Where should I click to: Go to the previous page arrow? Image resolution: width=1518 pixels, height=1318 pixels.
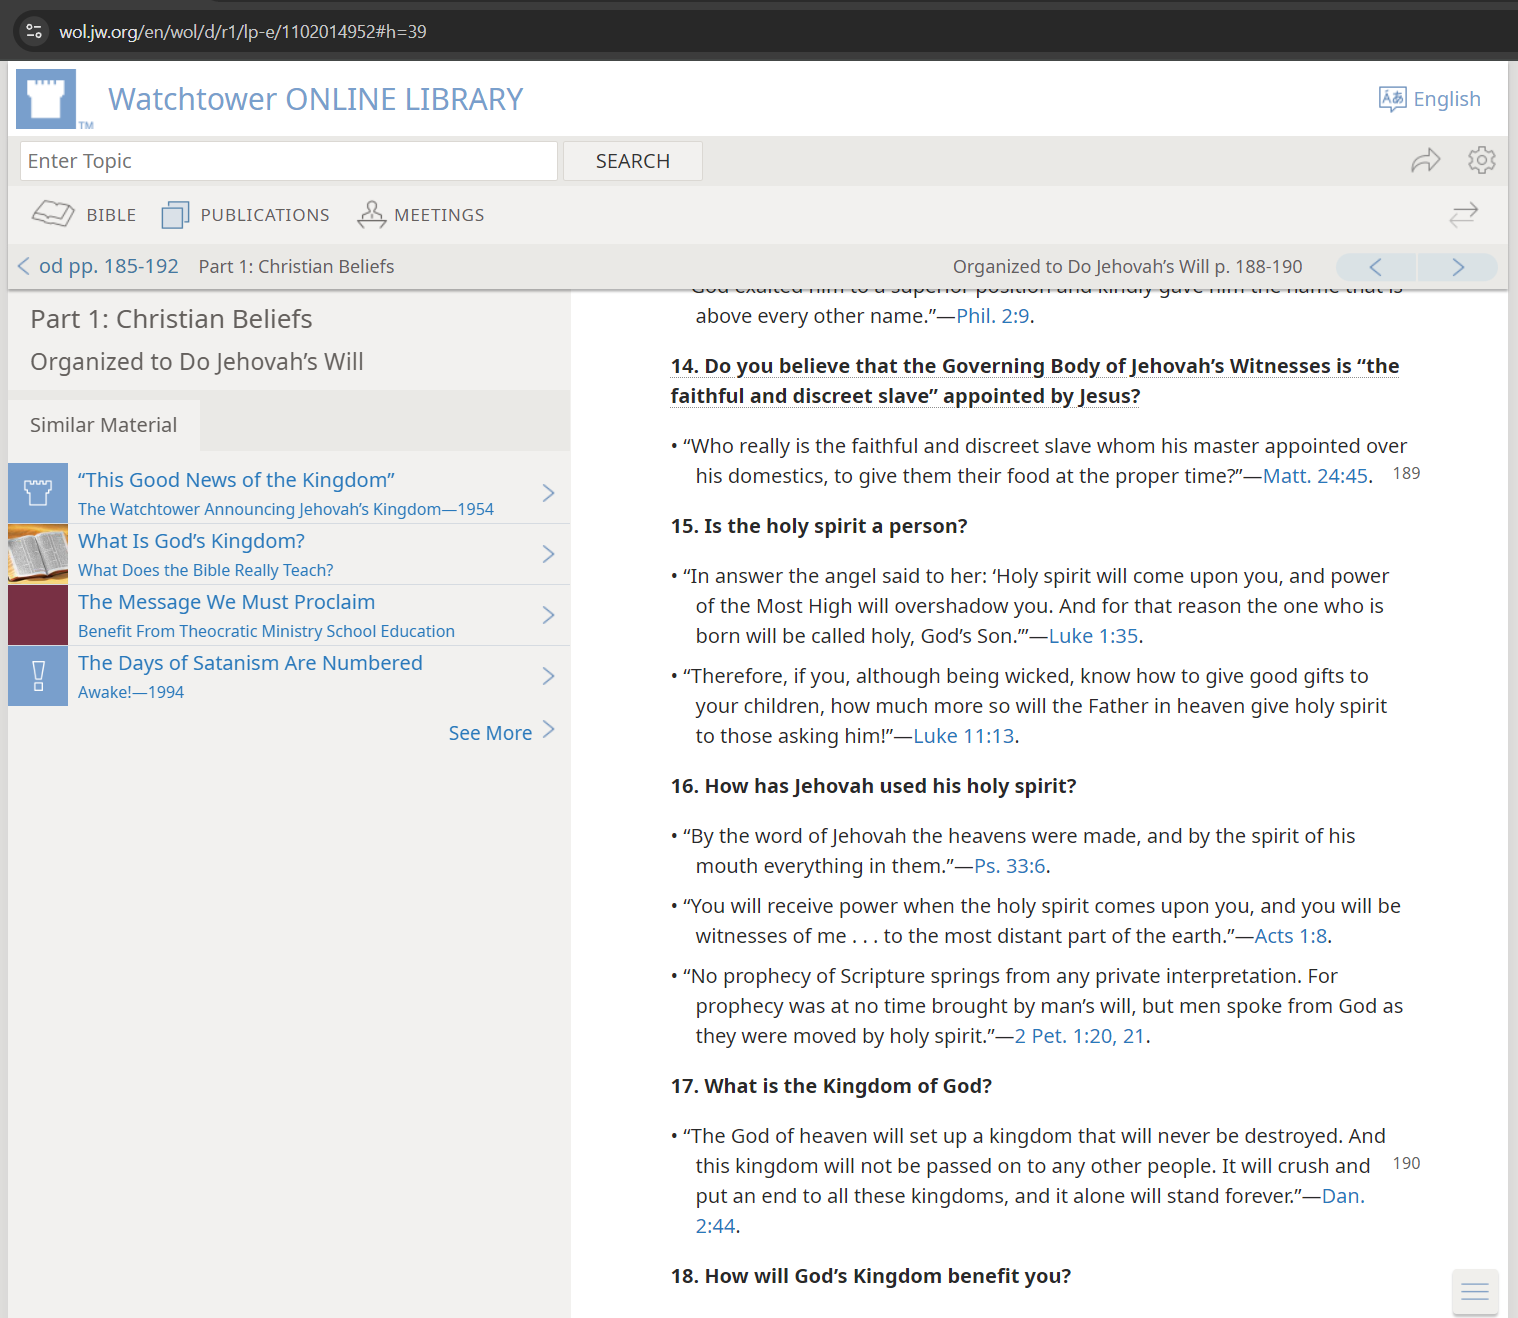tap(1376, 267)
